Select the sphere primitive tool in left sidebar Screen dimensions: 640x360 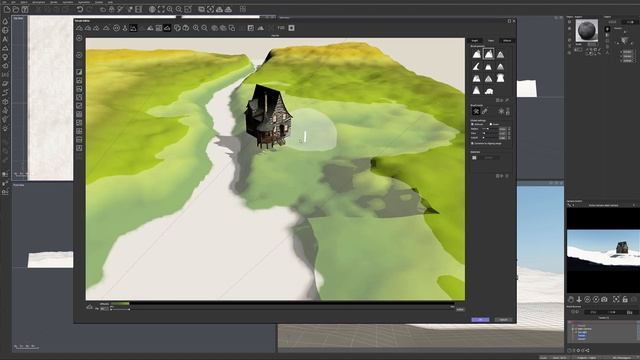[5, 30]
